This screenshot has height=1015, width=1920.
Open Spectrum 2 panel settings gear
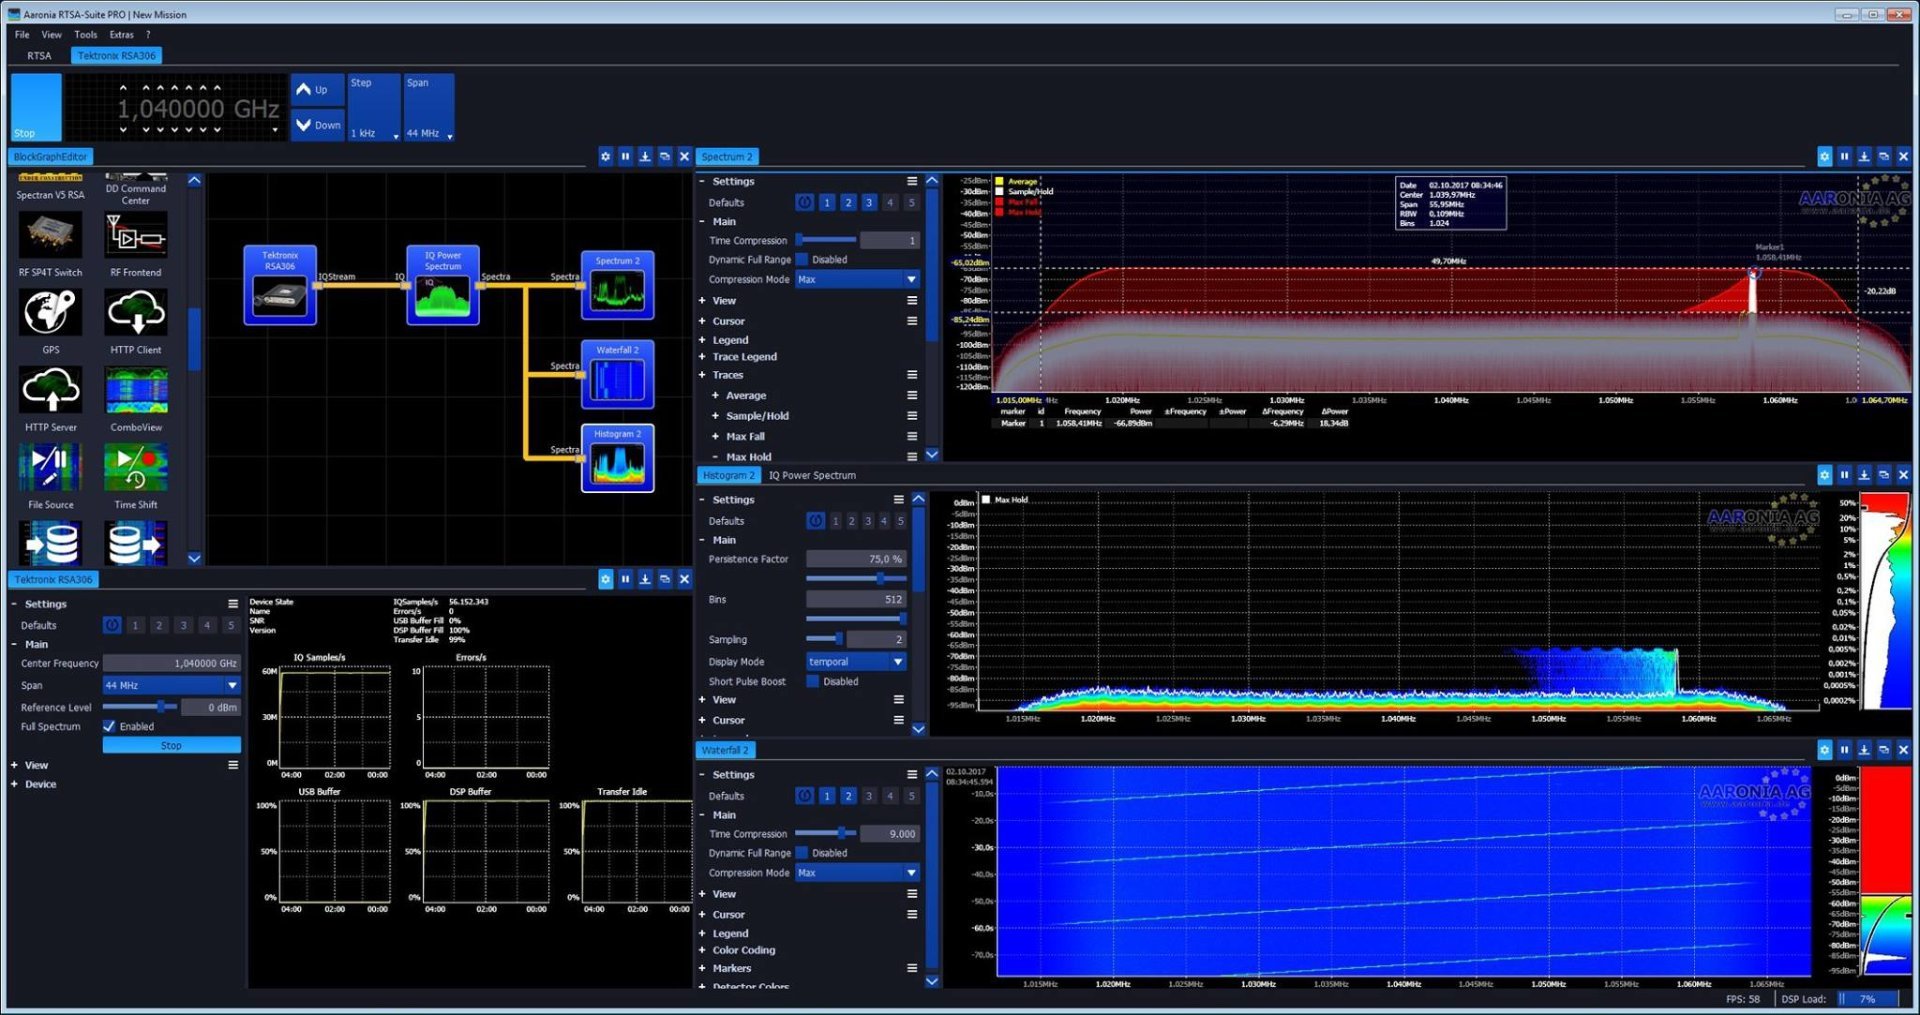[1824, 156]
